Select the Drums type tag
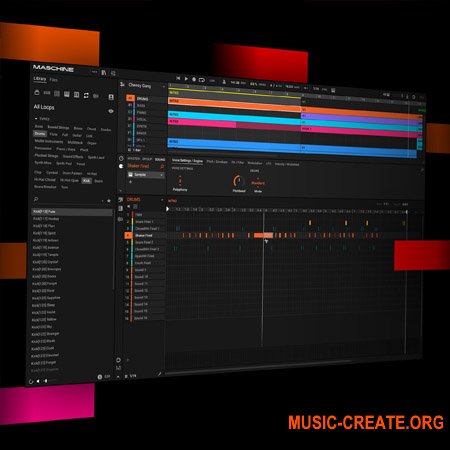This screenshot has width=450, height=450. (x=40, y=133)
